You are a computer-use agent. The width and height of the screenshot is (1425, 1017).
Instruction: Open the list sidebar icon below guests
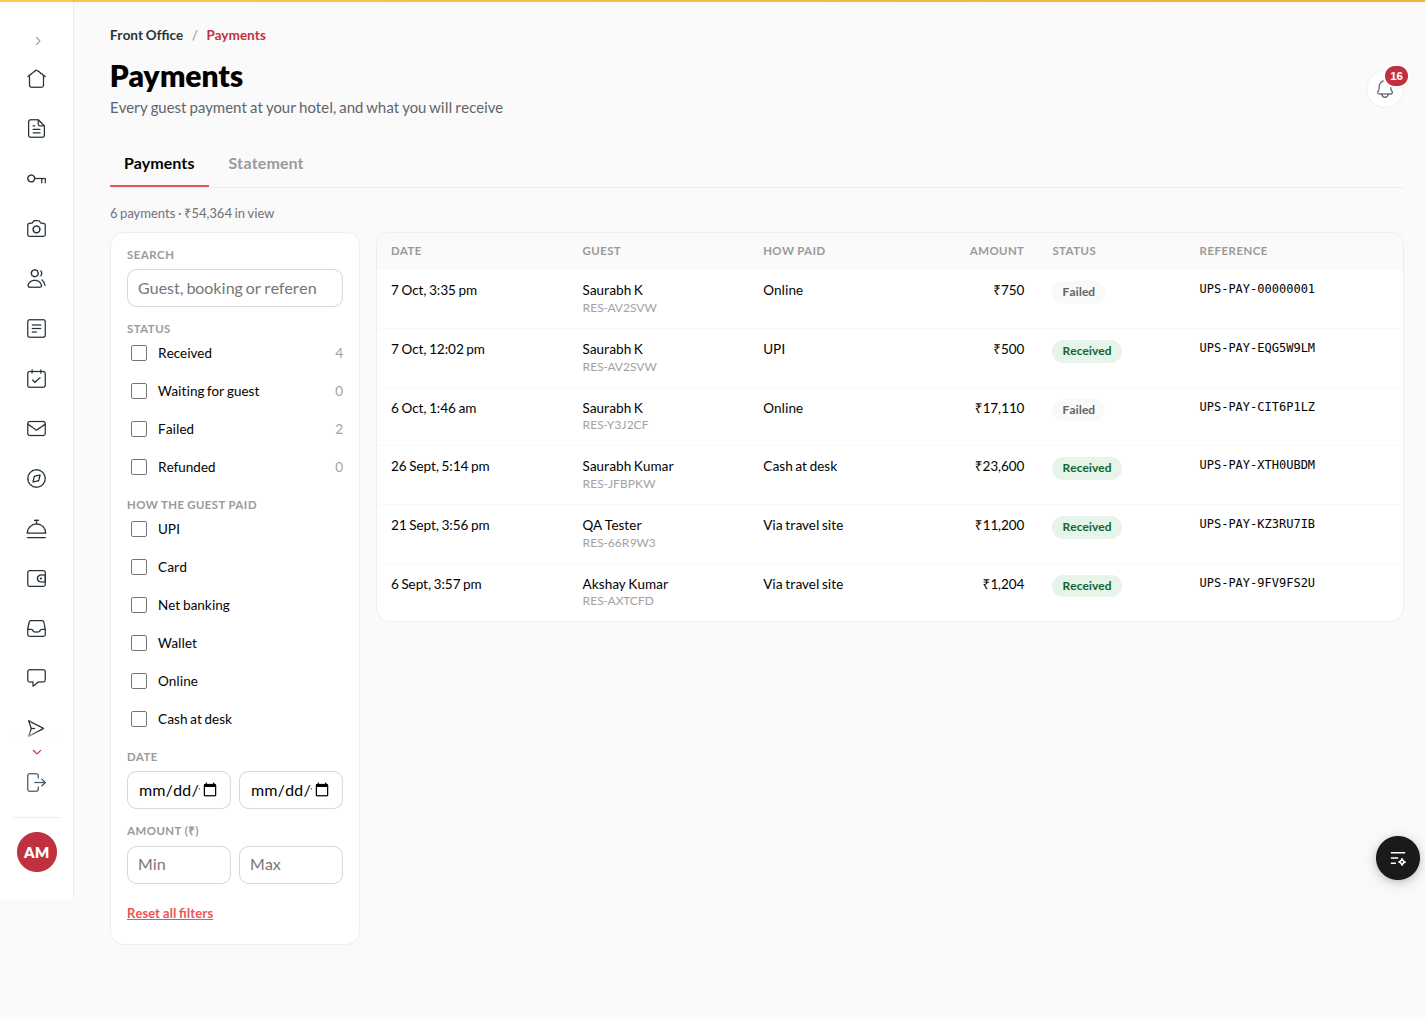[x=37, y=329]
